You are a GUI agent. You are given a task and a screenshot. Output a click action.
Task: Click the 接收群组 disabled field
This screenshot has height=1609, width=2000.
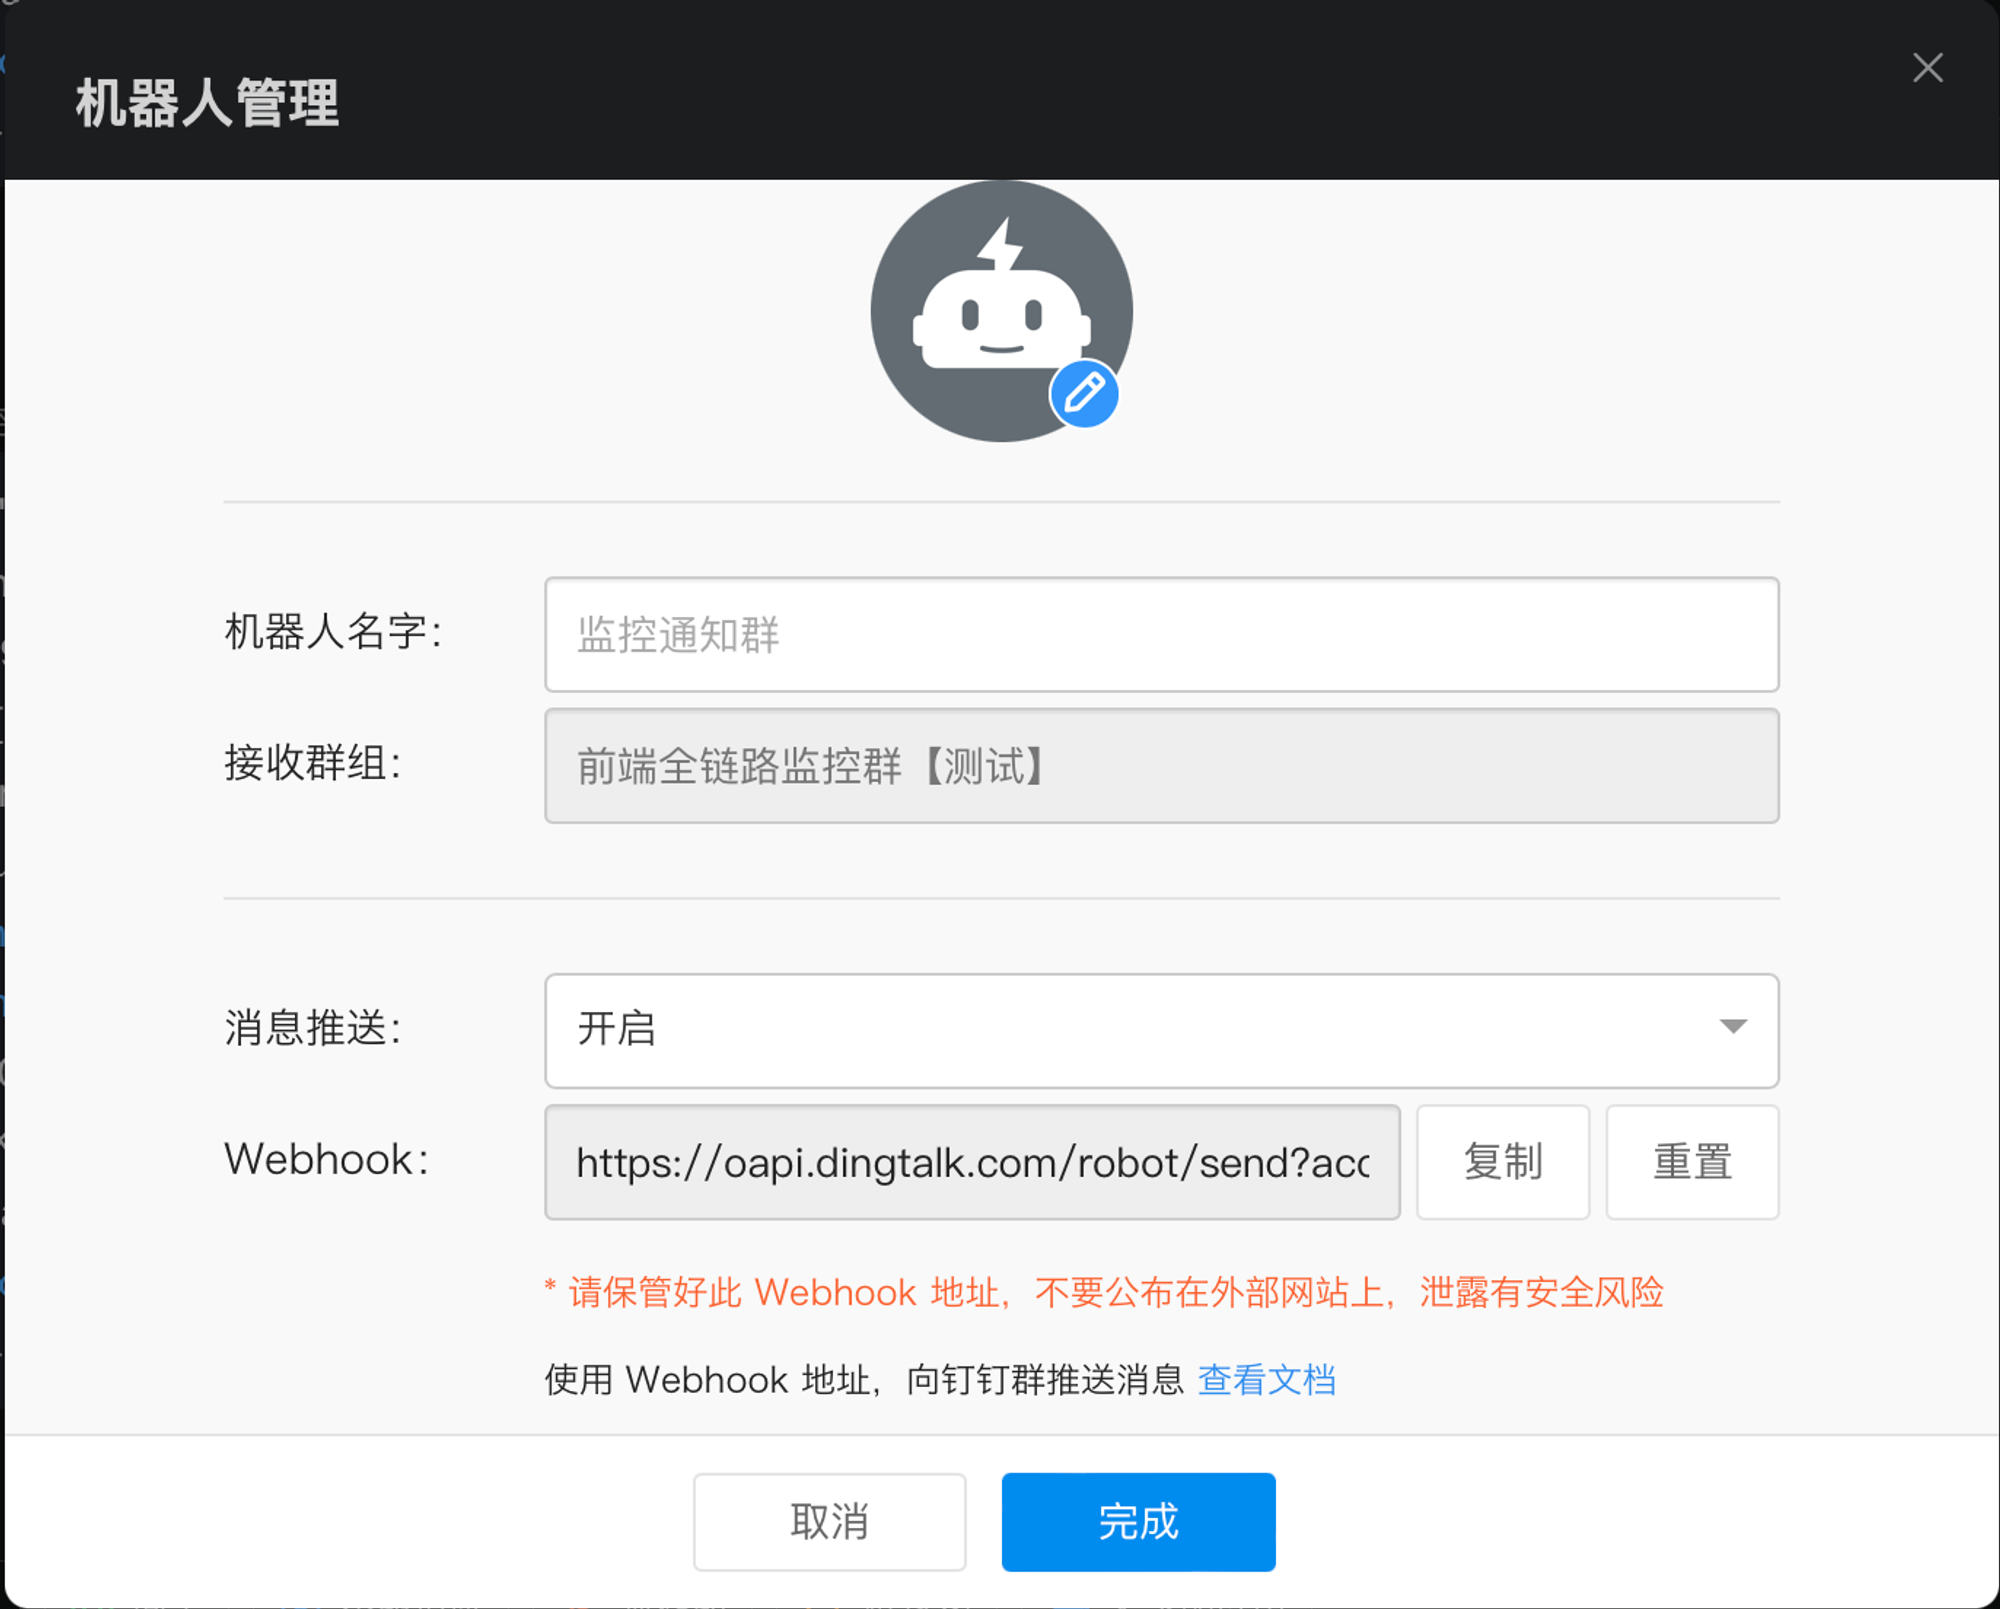(1160, 766)
